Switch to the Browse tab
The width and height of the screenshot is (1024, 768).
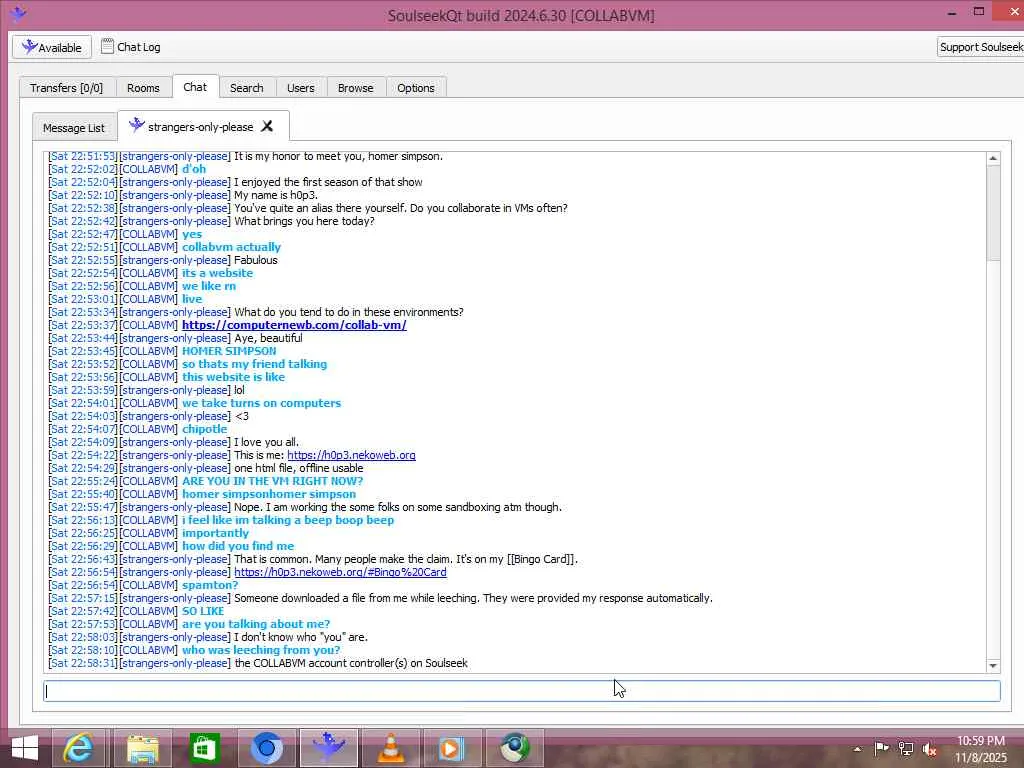(x=355, y=88)
